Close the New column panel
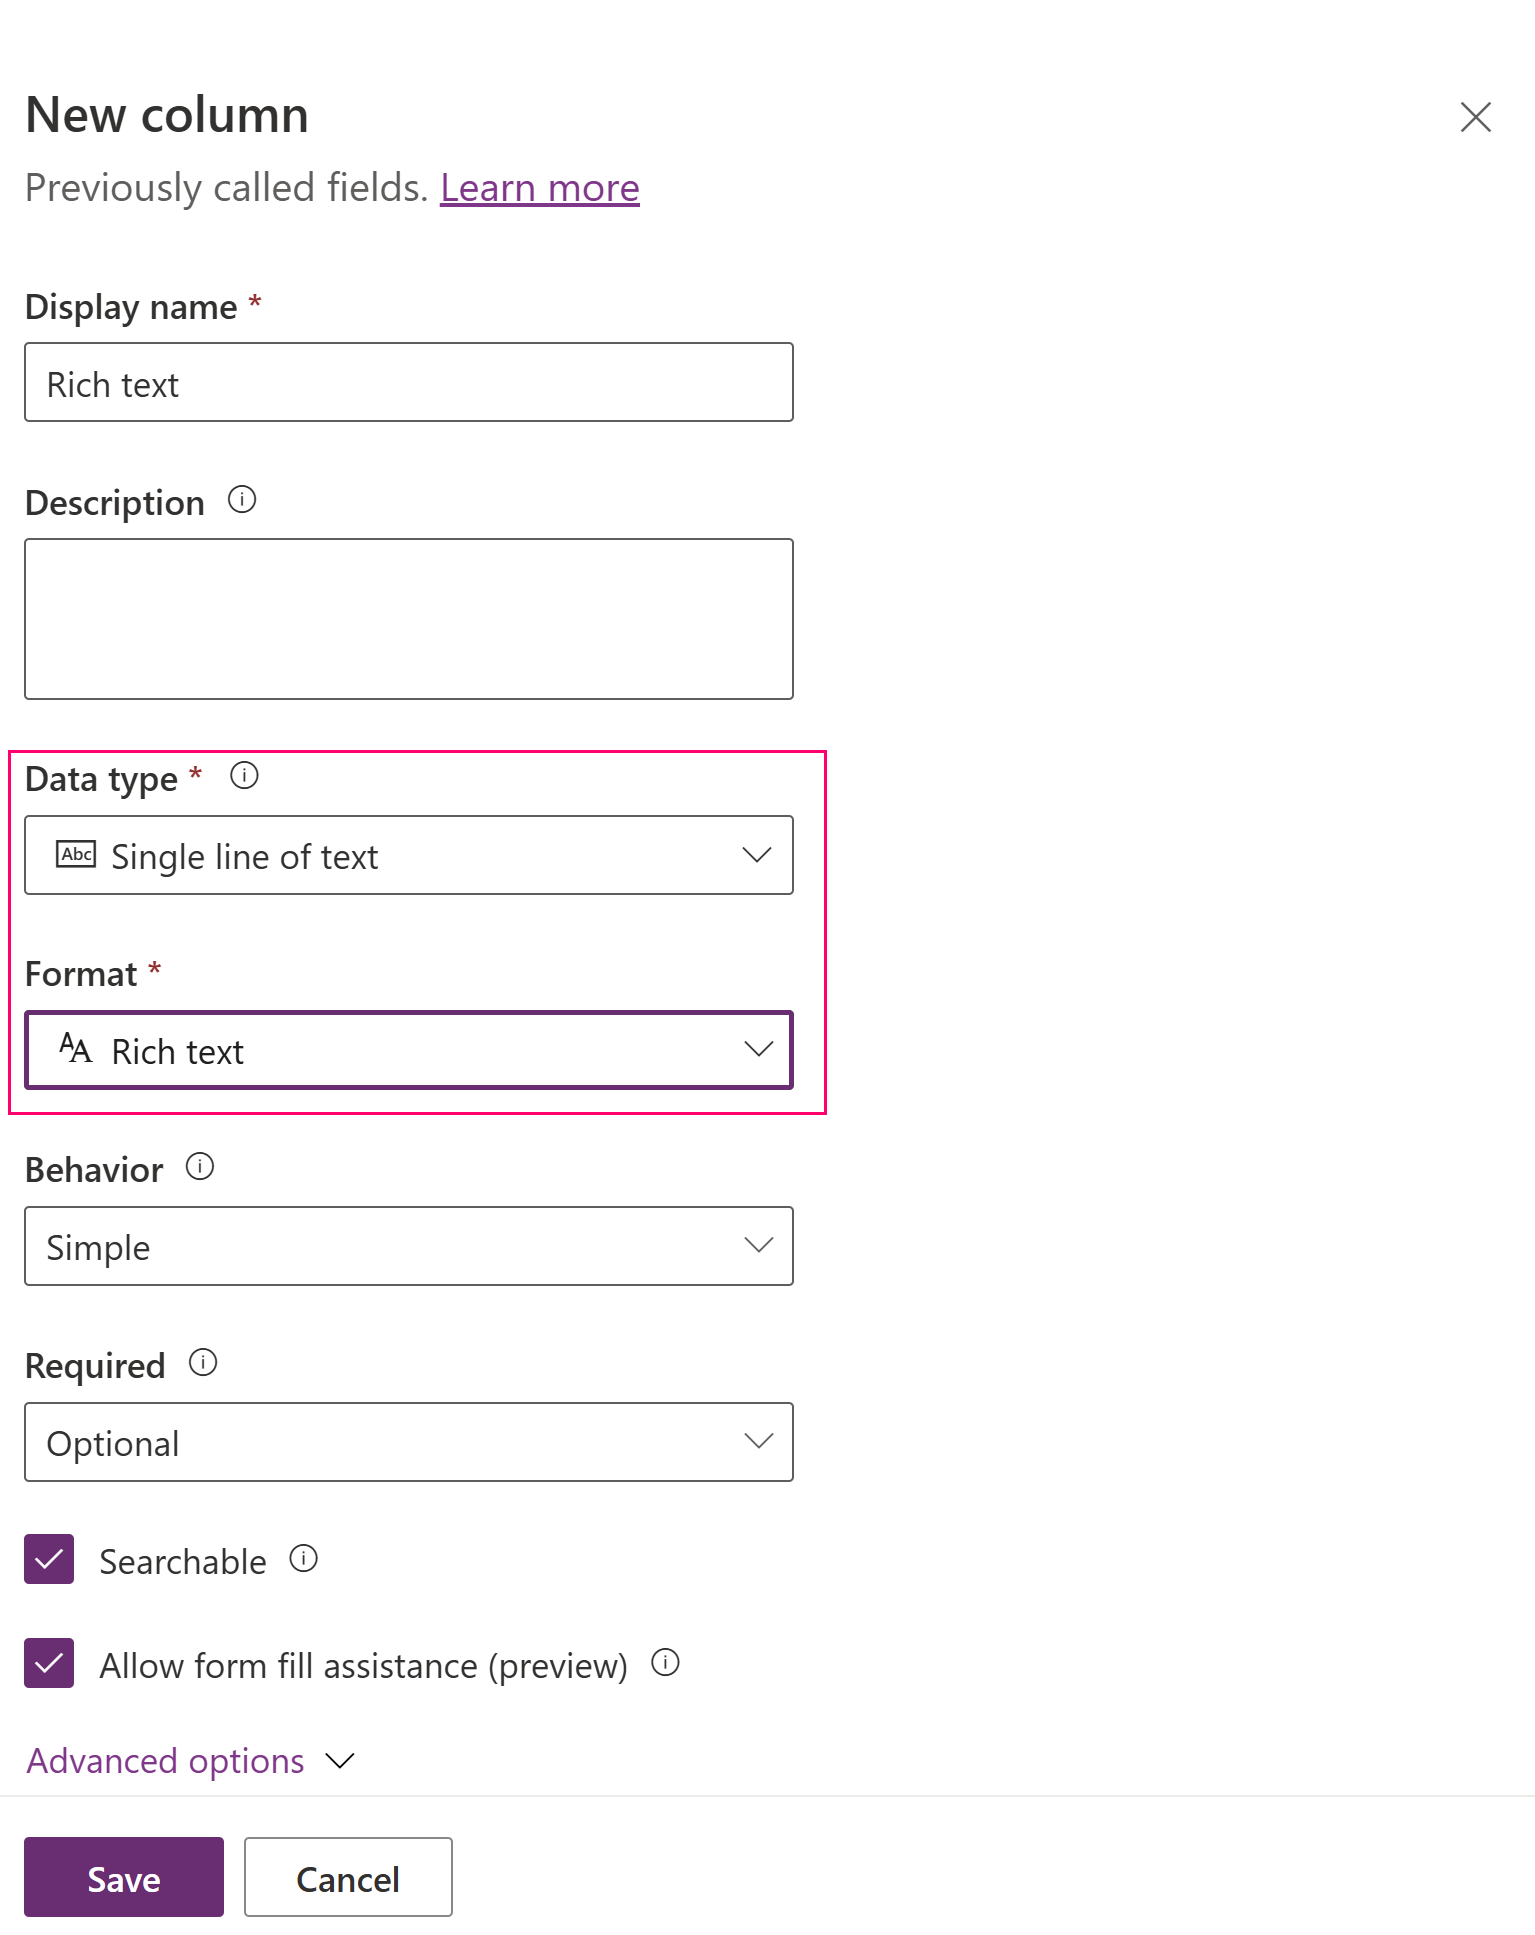1535x1935 pixels. pos(1475,117)
